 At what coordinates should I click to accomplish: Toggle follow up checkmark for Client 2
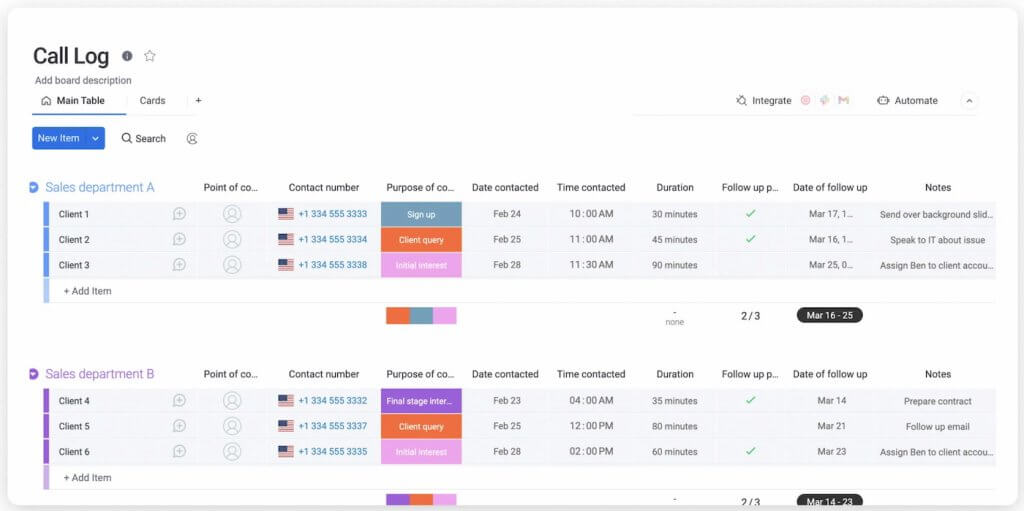(750, 239)
